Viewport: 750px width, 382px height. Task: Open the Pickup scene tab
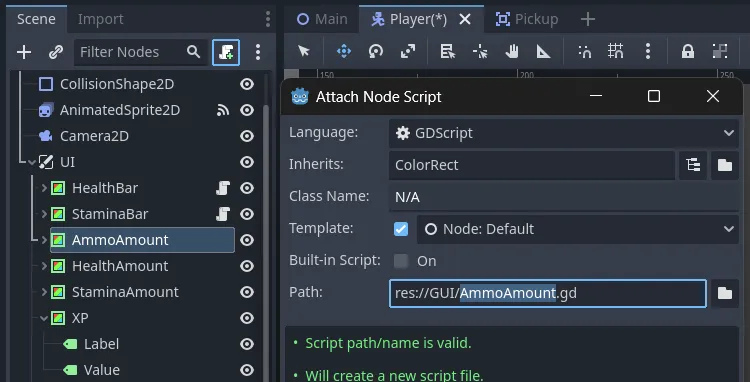pyautogui.click(x=527, y=19)
